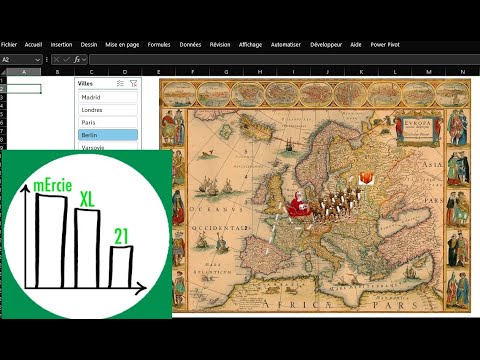Screen dimensions: 480x360
Task: Click the Europa title cartouche on map
Action: point(418,130)
